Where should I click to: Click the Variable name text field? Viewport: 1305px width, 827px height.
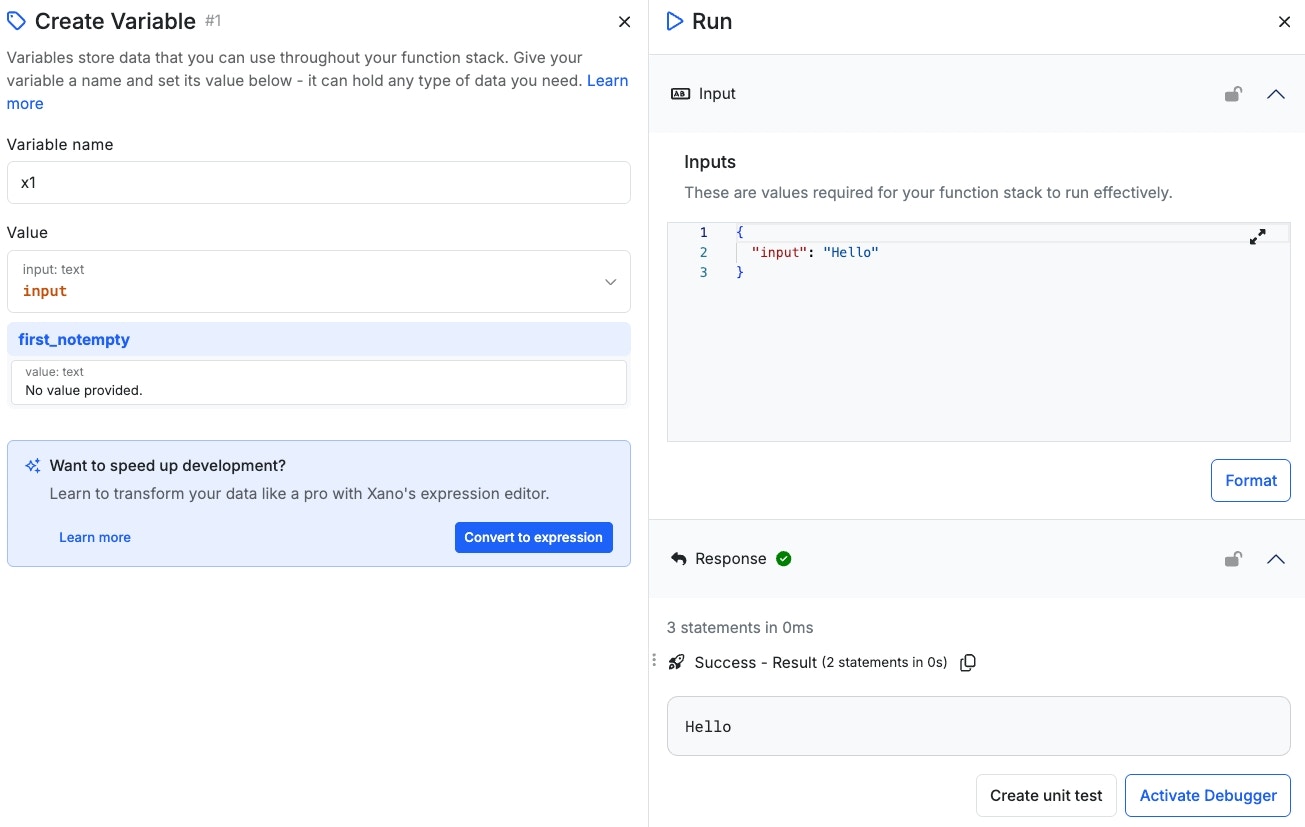click(x=318, y=183)
